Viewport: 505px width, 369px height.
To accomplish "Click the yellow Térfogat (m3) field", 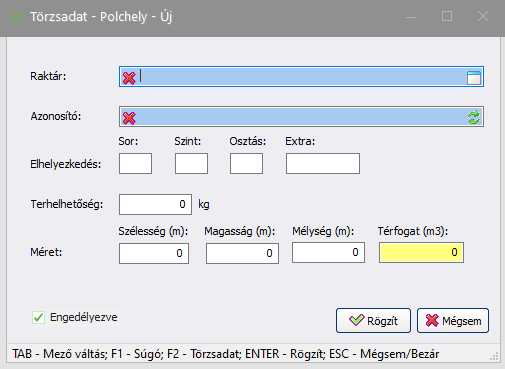I will (x=421, y=252).
